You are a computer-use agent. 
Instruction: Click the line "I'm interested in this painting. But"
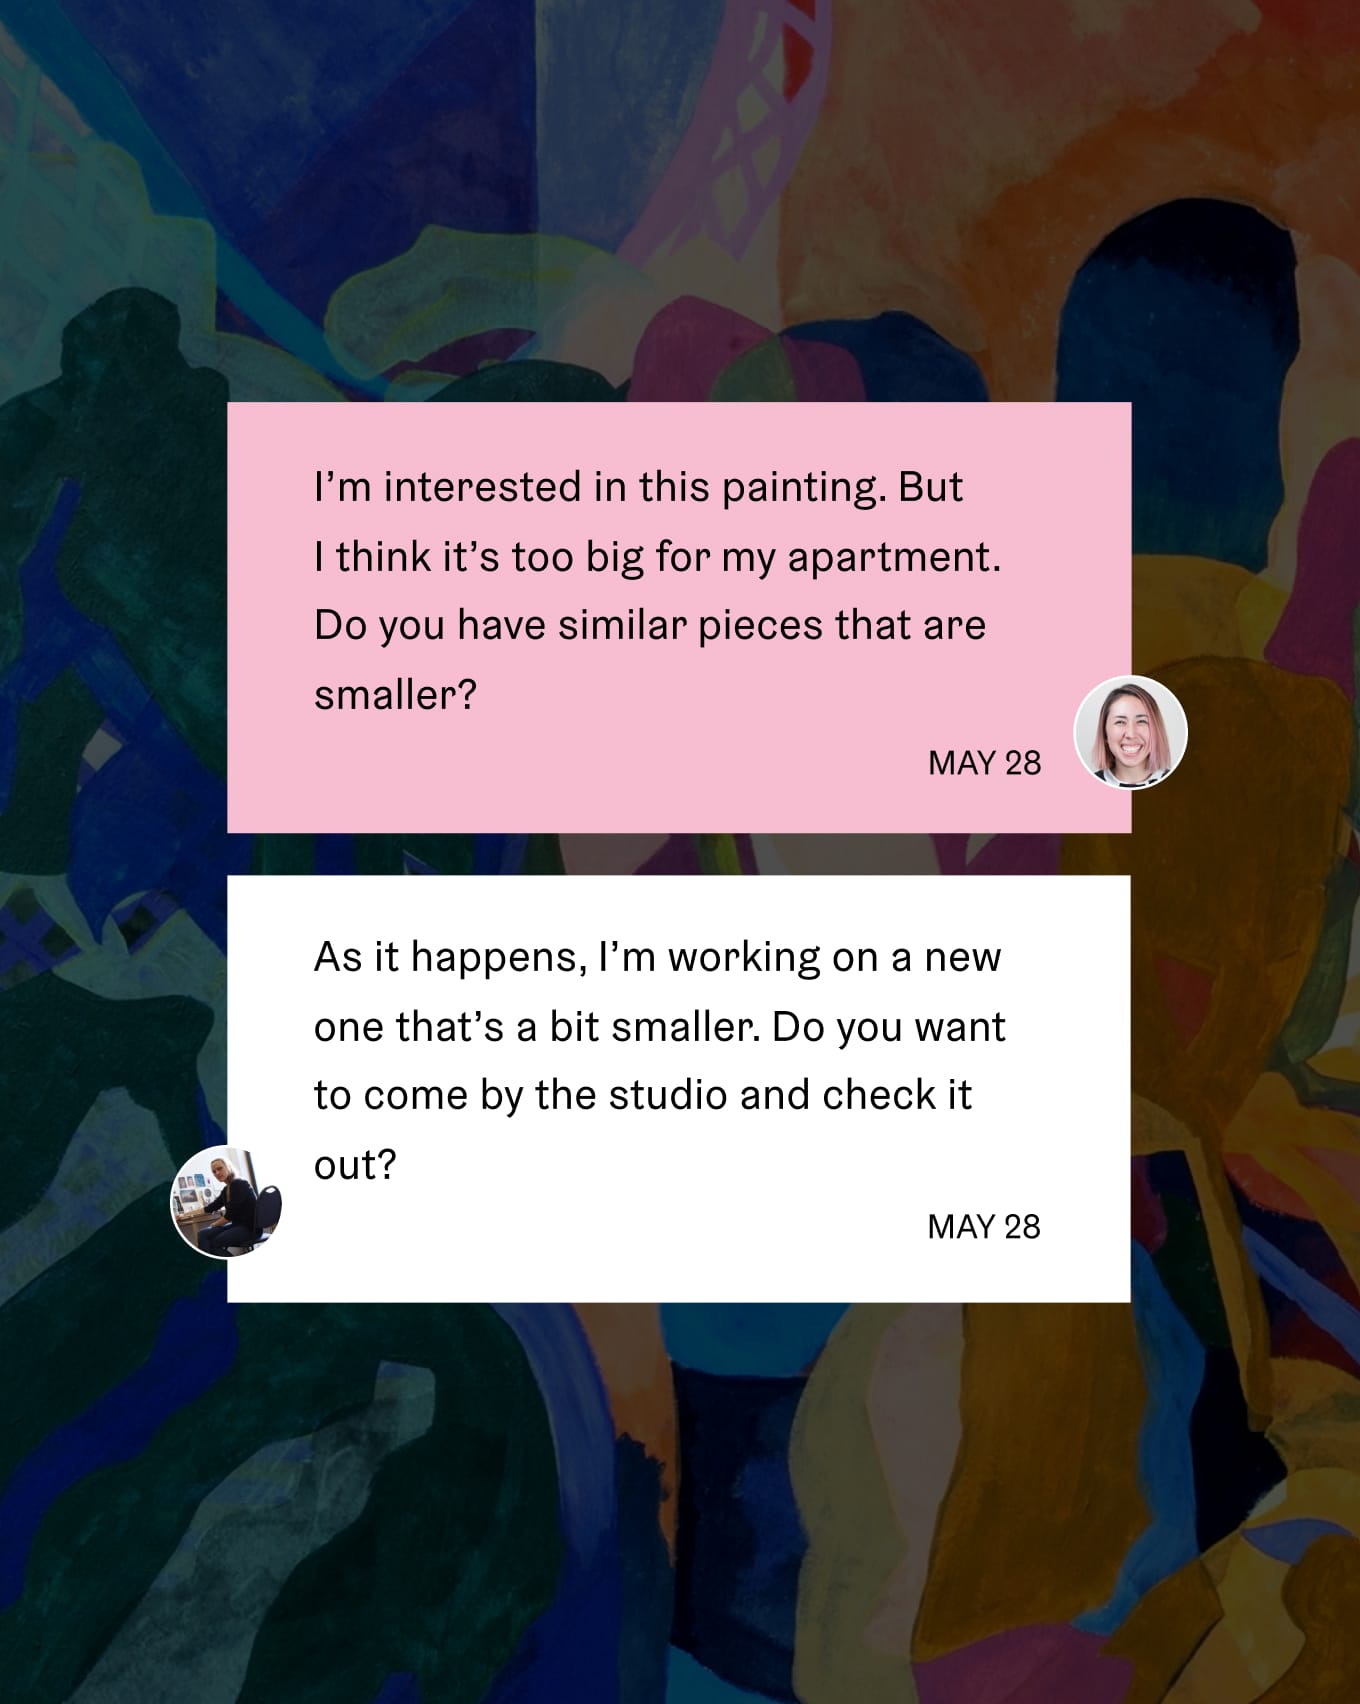pos(638,488)
